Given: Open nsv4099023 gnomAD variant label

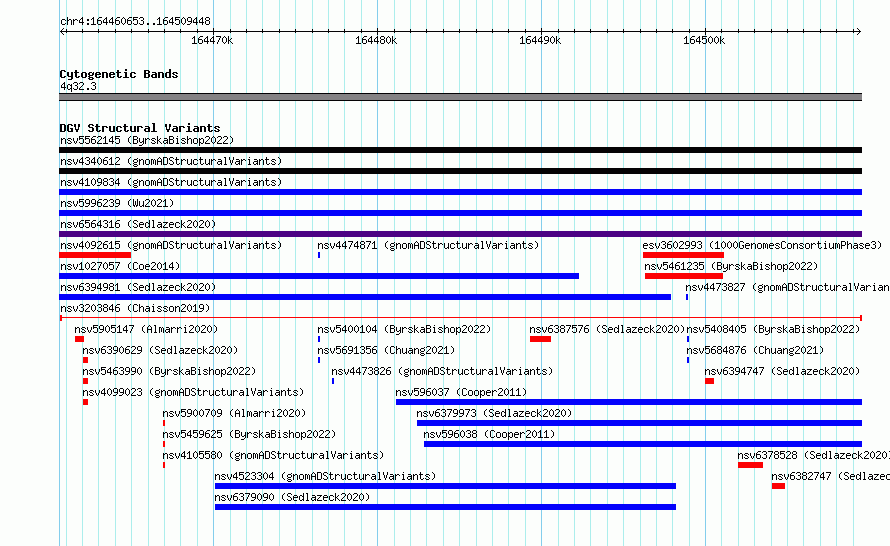Looking at the screenshot, I should coord(193,392).
